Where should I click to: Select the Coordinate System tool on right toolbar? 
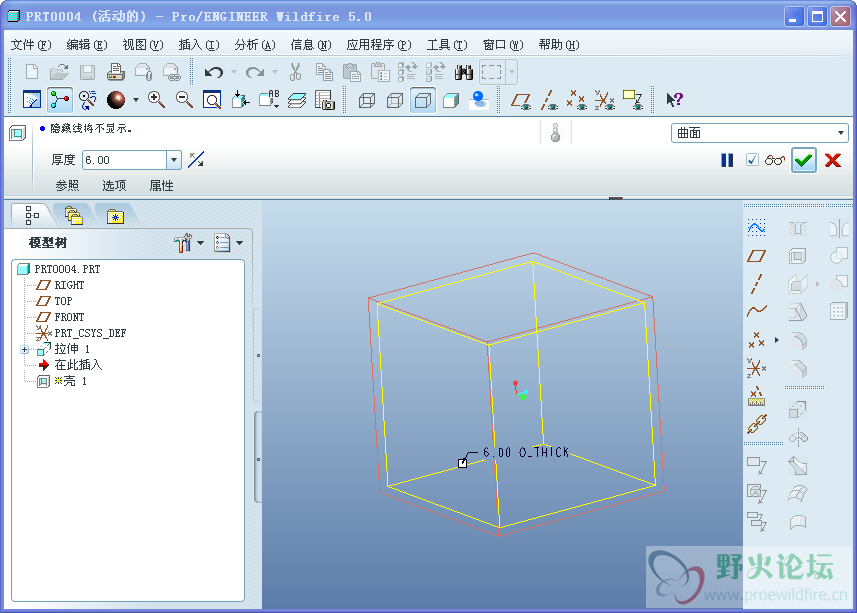click(x=756, y=368)
